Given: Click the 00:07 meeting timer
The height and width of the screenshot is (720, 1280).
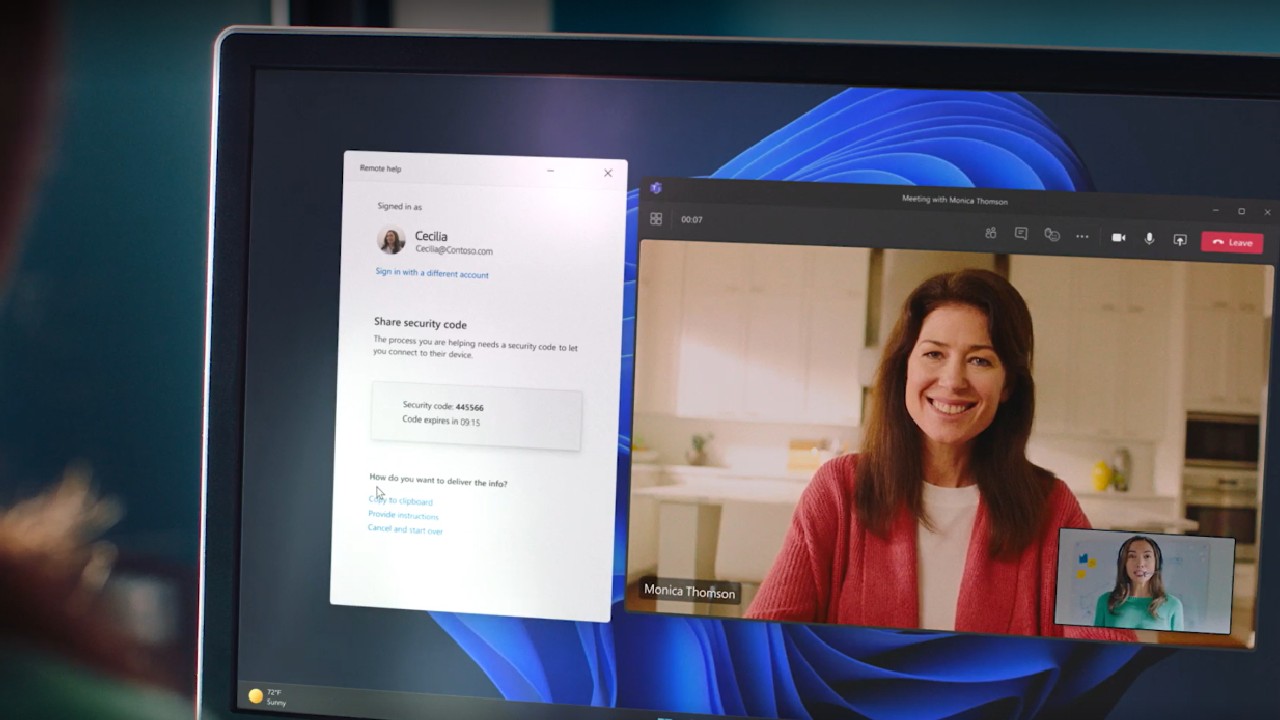Looking at the screenshot, I should tap(691, 219).
